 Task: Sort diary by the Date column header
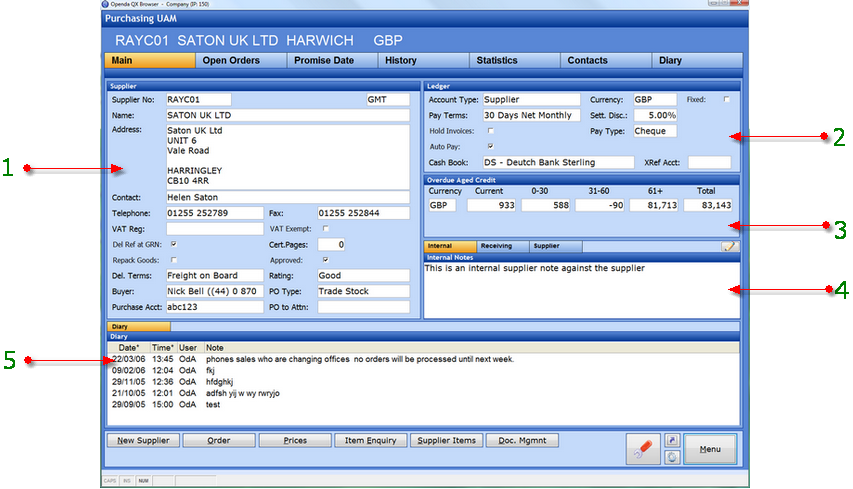click(129, 348)
